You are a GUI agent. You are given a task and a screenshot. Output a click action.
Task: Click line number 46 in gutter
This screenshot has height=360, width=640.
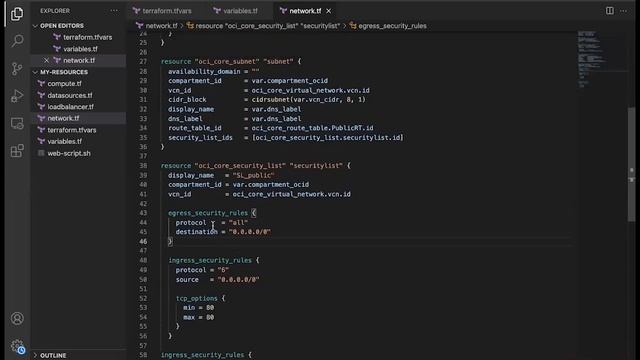(143, 241)
